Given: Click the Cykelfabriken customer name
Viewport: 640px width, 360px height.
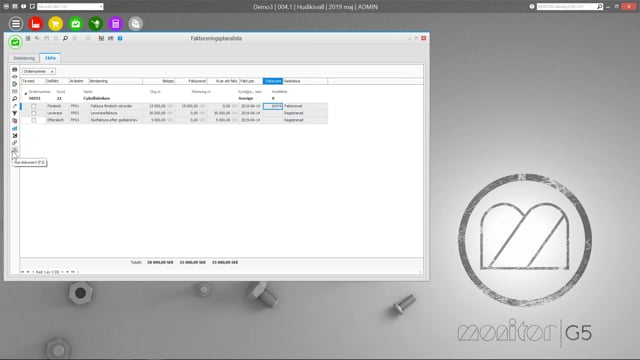Looking at the screenshot, I should pyautogui.click(x=97, y=98).
